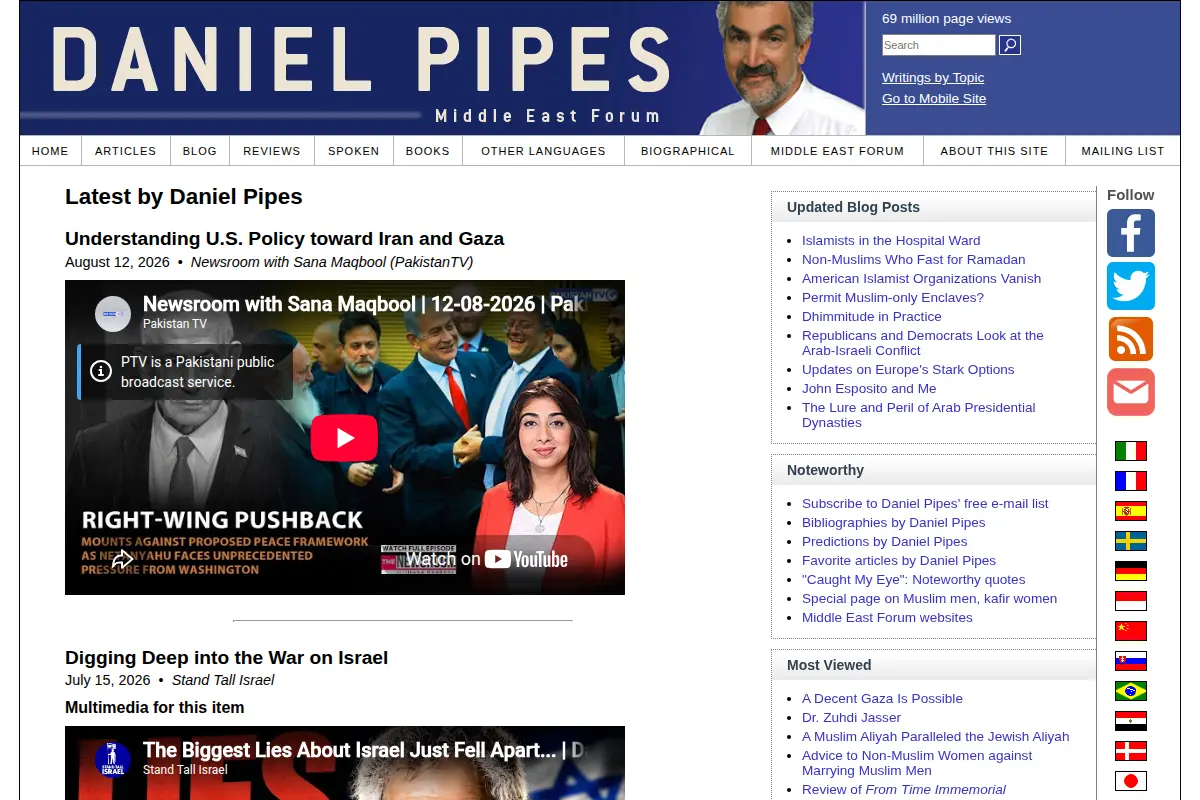
Task: Open Dhimmitude in Practice post
Action: [x=872, y=316]
